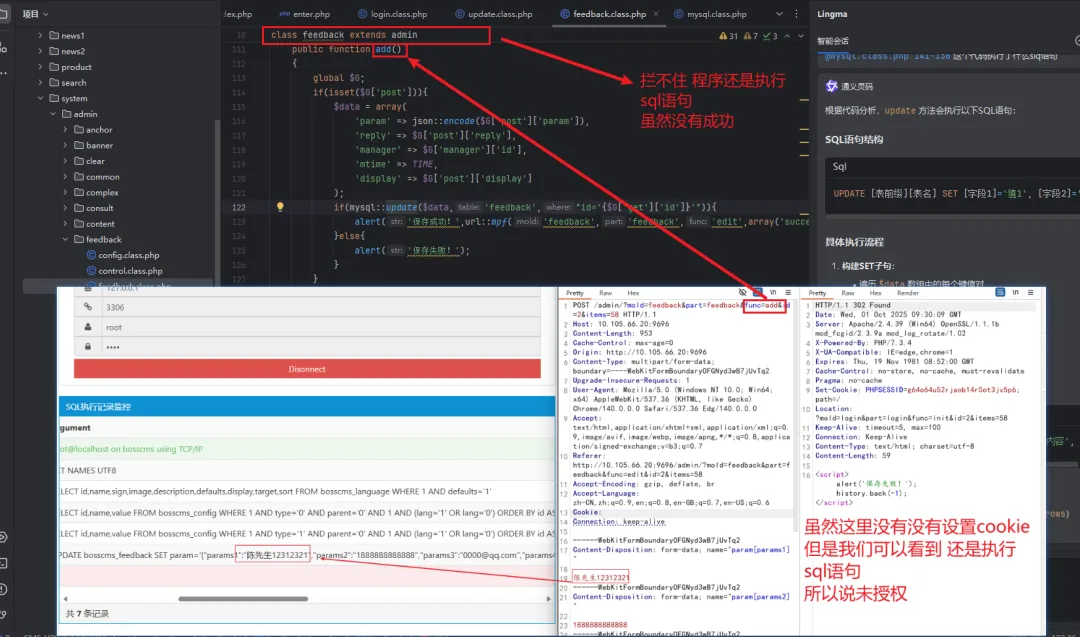The image size is (1080, 637).
Task: Toggle the \n newline icon in response pane
Action: coord(1015,293)
